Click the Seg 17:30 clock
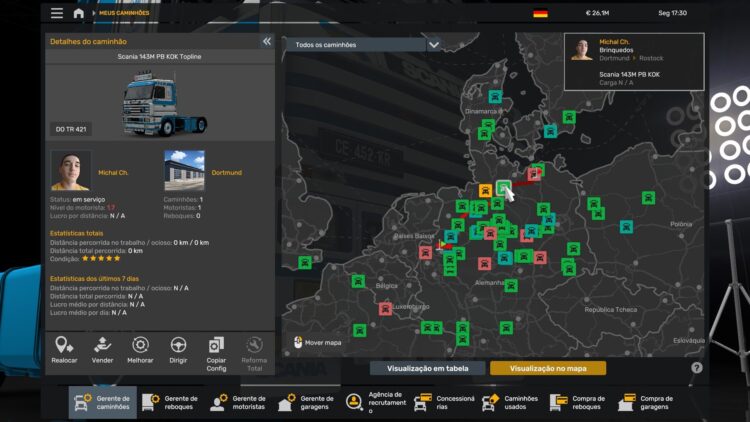The height and width of the screenshot is (422, 750). [672, 13]
